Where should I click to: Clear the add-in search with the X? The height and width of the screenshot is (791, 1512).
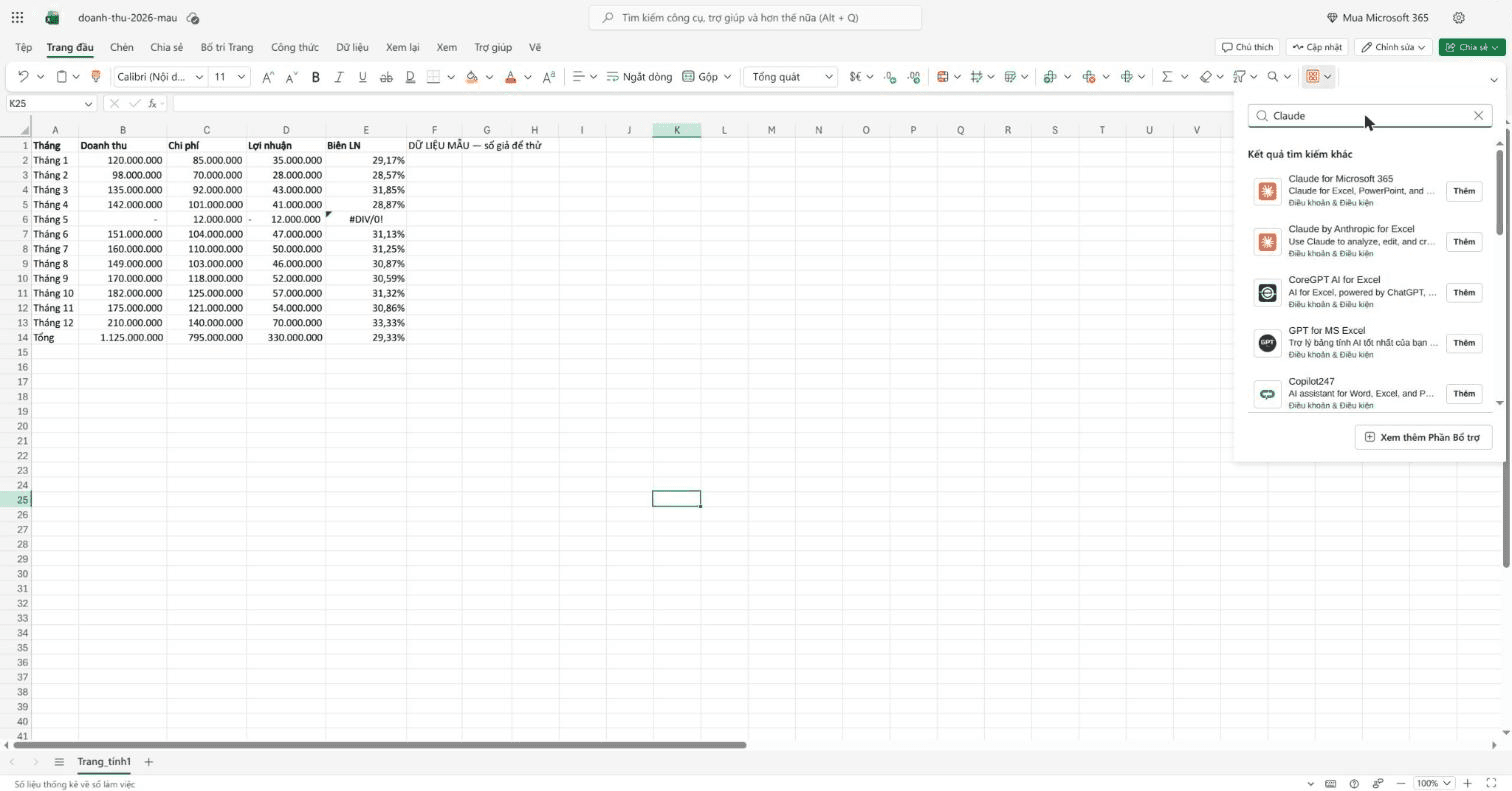point(1478,116)
